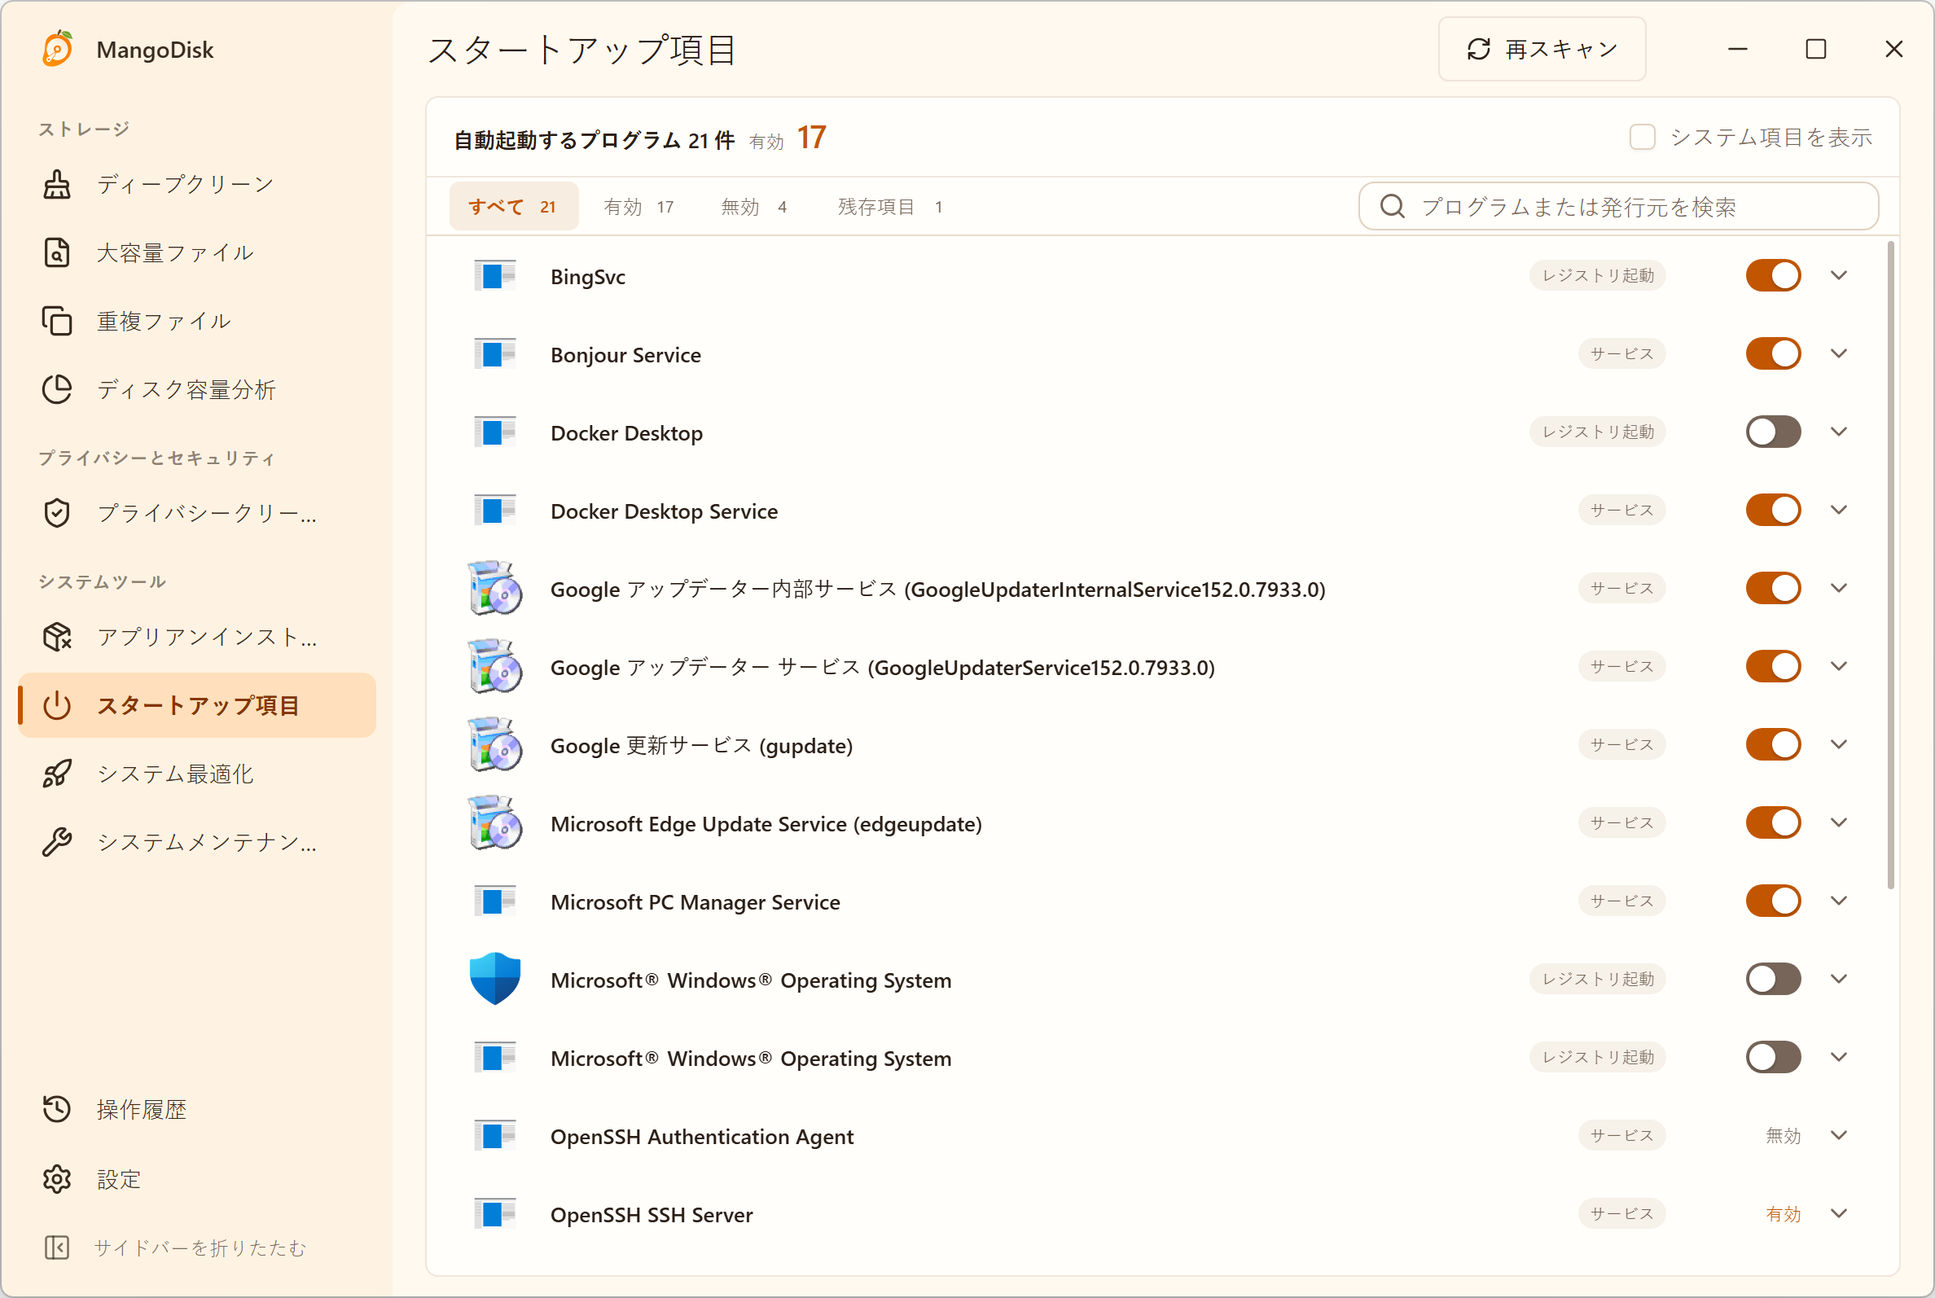The image size is (1935, 1298).
Task: Click into プログラムまたは発行元を検索 search field
Action: pos(1618,206)
